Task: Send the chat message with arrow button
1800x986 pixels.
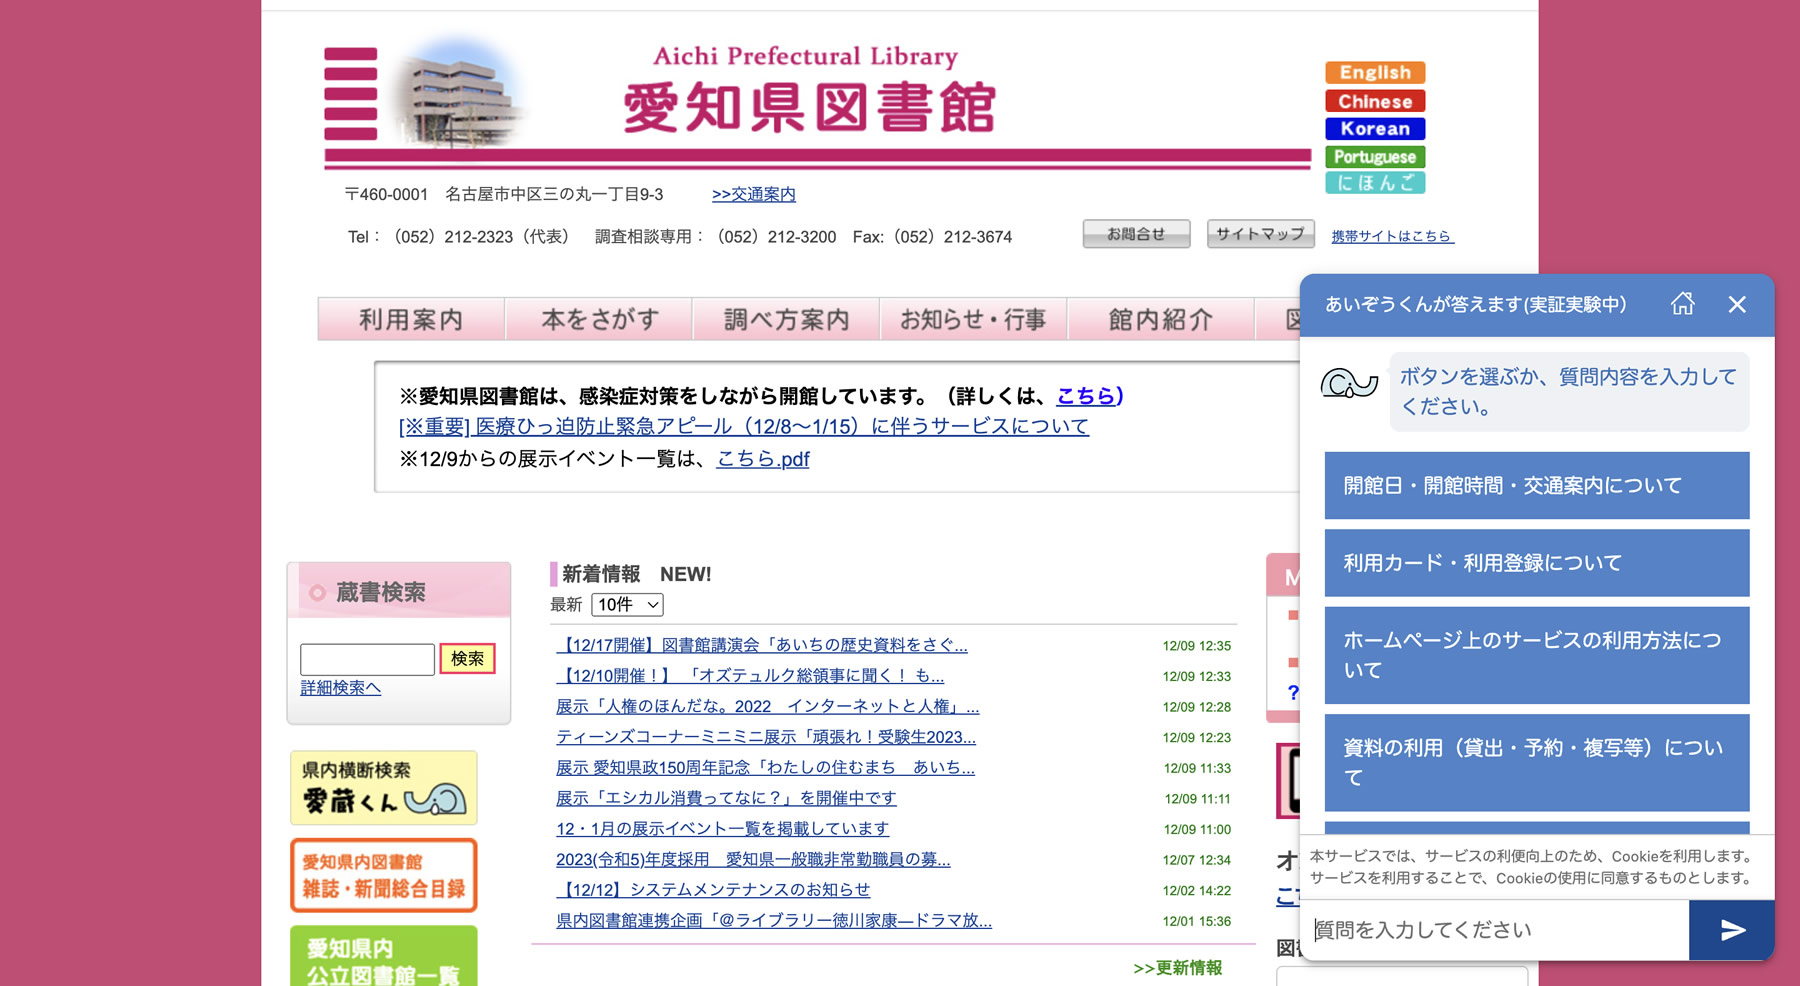Action: 1732,930
